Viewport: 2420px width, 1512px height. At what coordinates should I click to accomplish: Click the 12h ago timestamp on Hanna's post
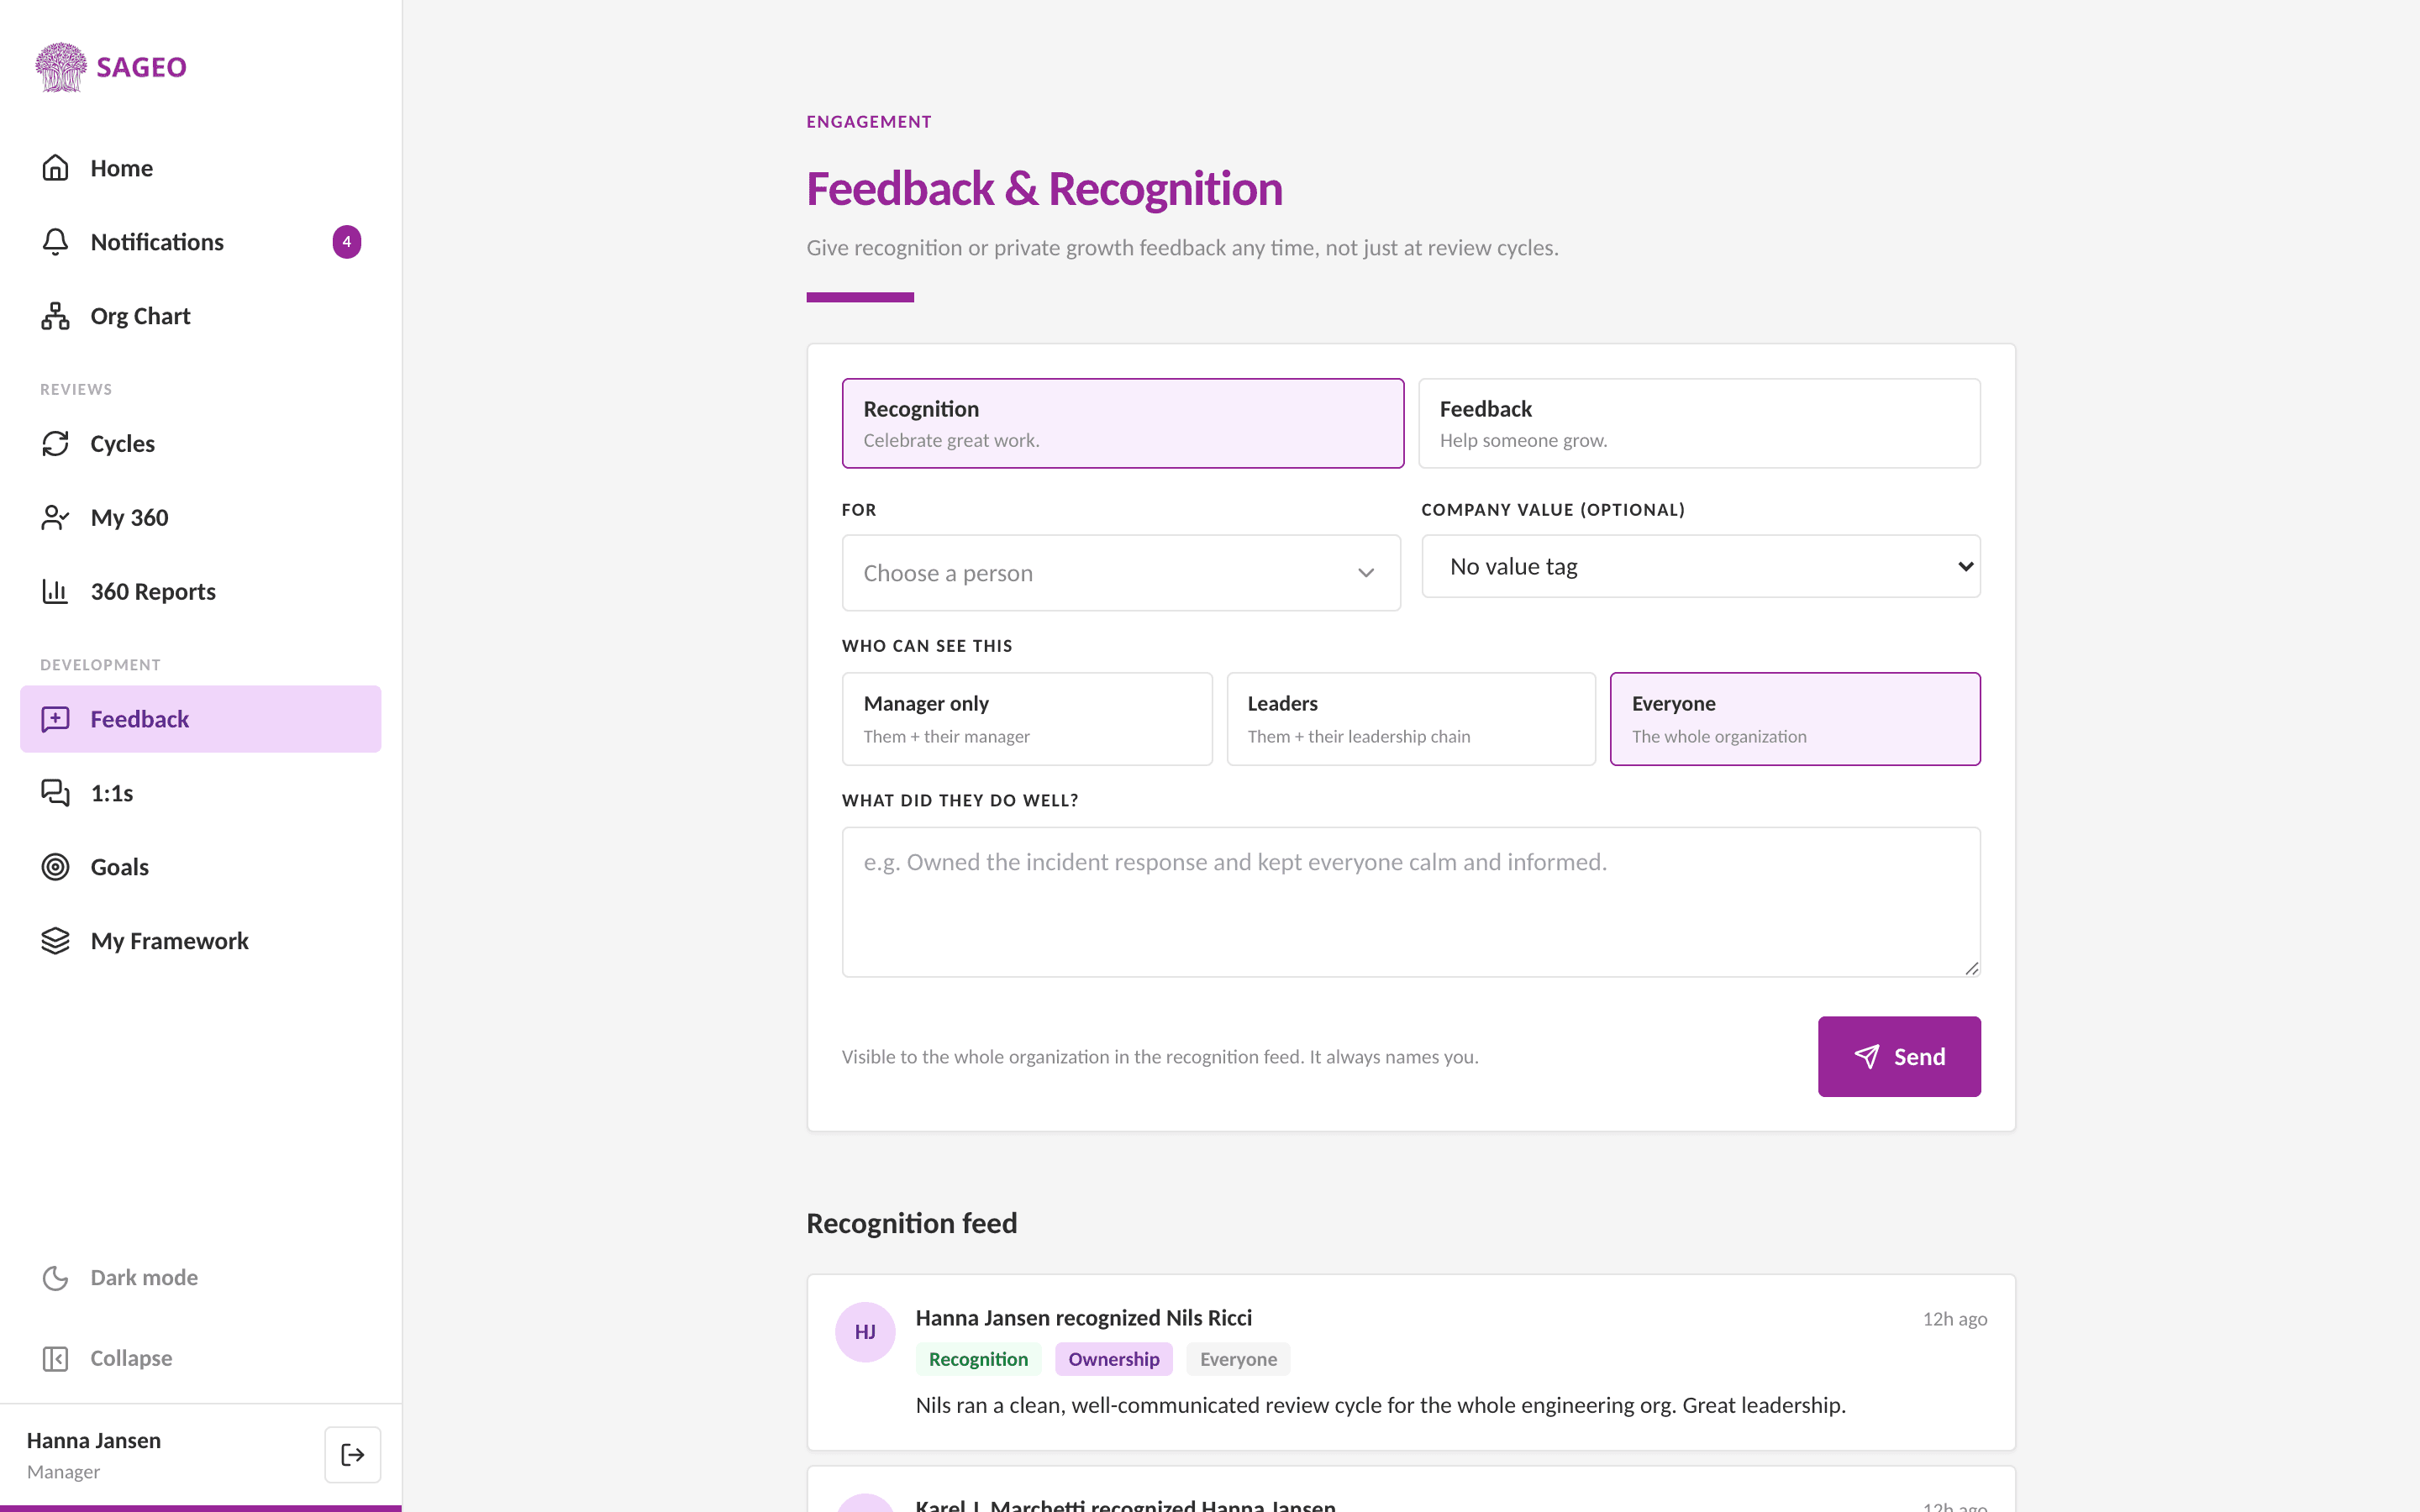1954,1319
